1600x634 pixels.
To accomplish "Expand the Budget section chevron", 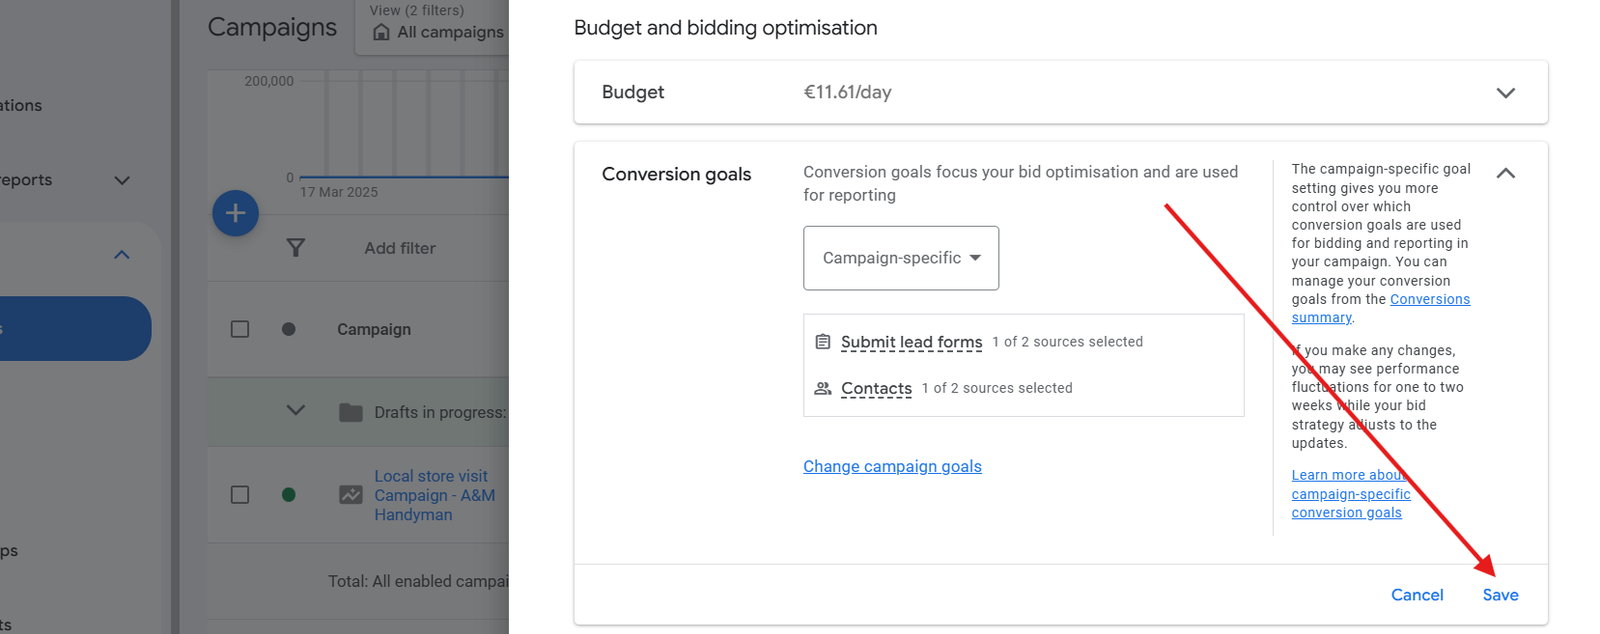I will [x=1505, y=93].
